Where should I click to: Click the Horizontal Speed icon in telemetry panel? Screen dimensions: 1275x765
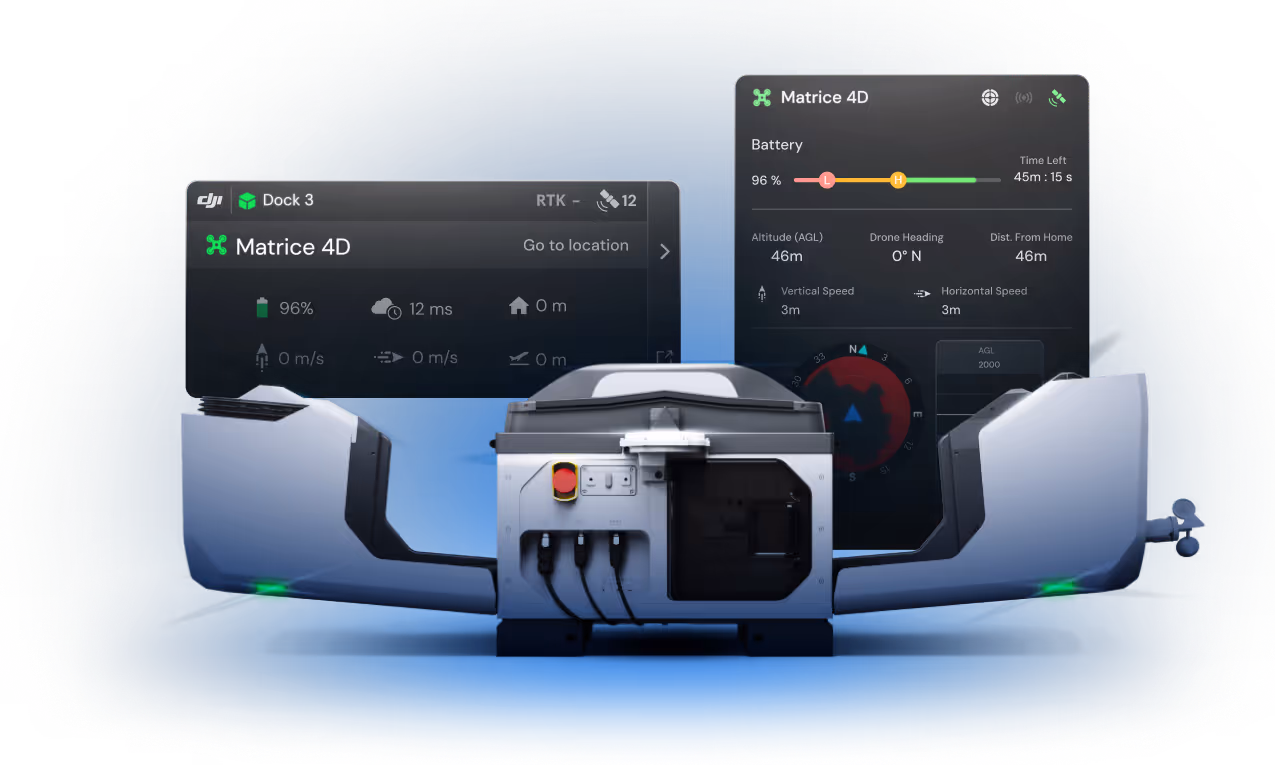tap(922, 293)
